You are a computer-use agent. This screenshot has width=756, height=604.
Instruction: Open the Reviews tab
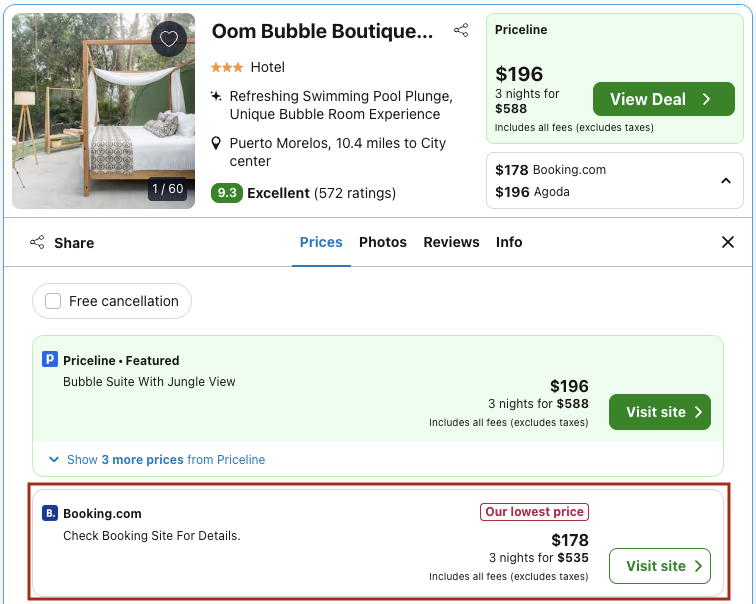[x=451, y=242]
